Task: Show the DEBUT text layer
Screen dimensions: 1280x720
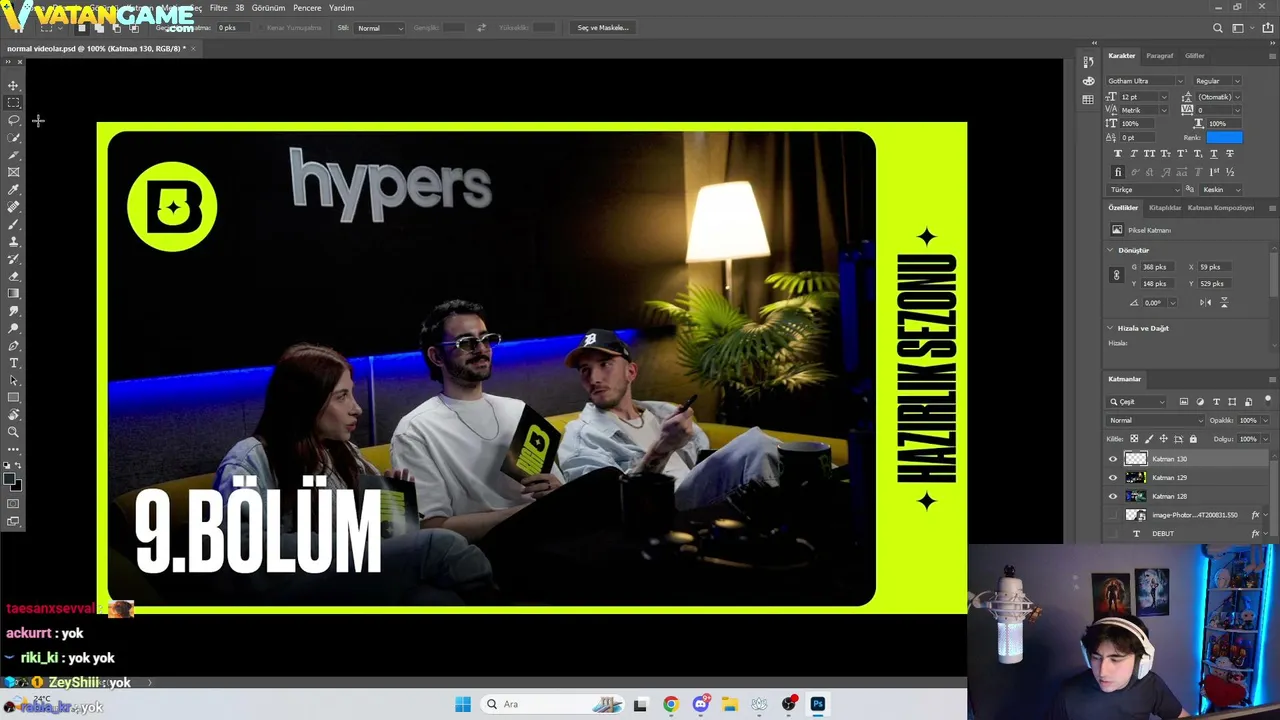Action: 1113,534
